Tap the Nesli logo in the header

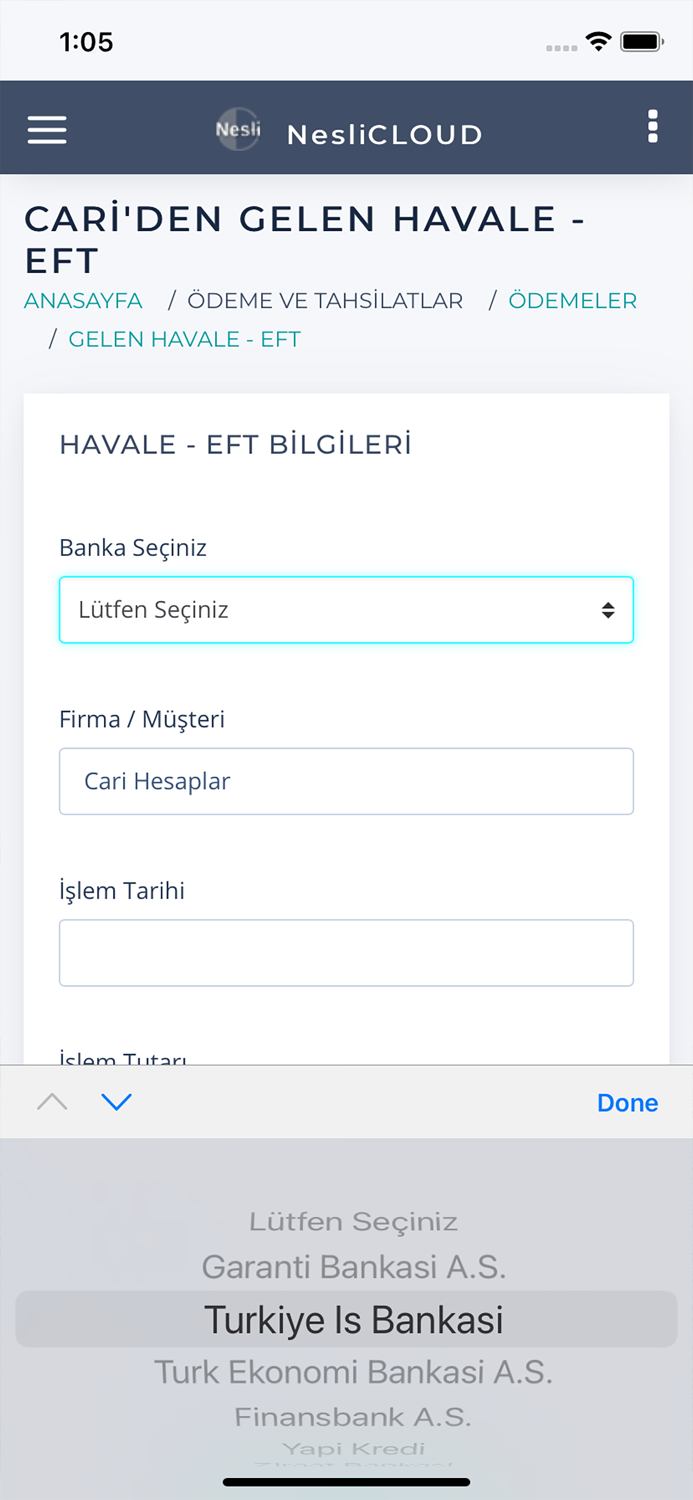pyautogui.click(x=237, y=129)
